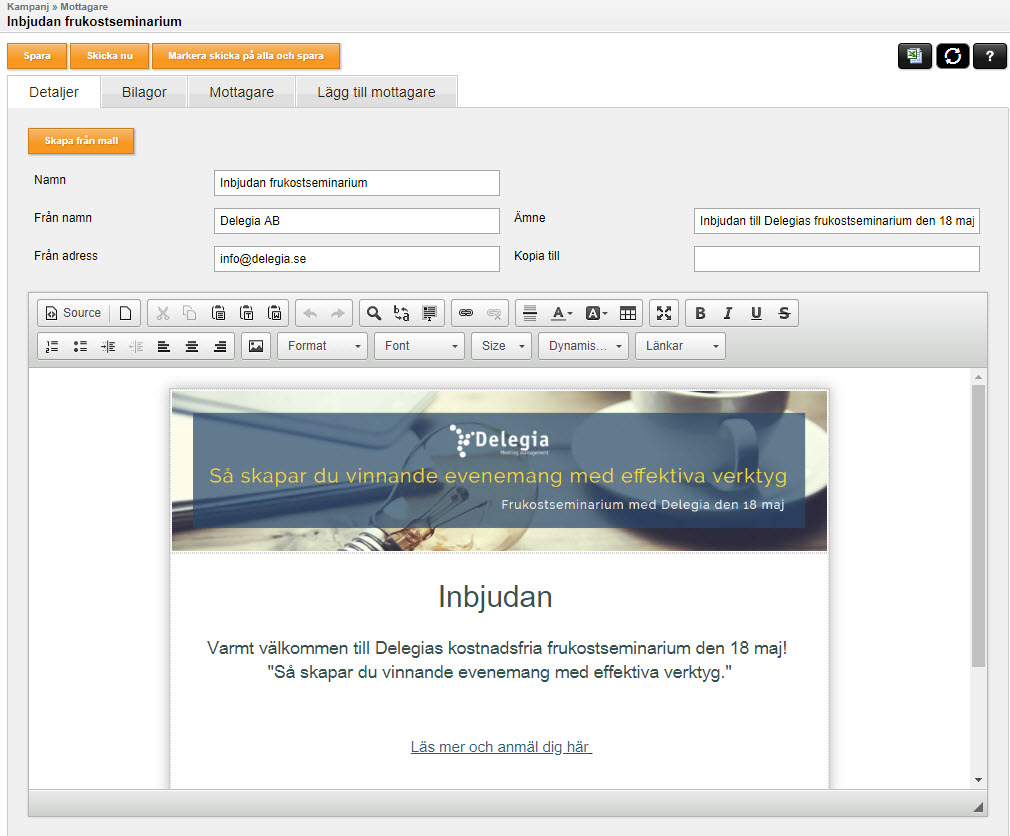This screenshot has height=836, width=1010.
Task: Open the background color picker
Action: pos(596,313)
